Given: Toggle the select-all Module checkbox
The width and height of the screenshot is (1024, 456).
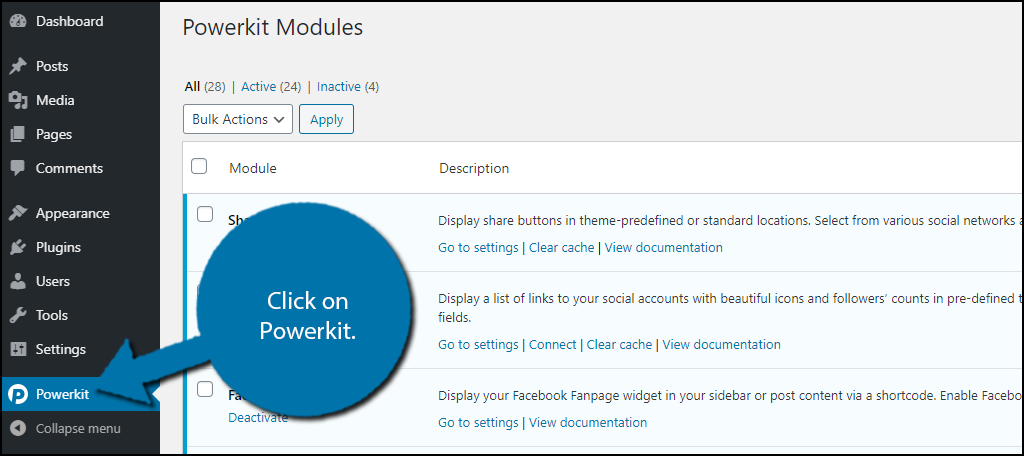Looking at the screenshot, I should coord(199,166).
